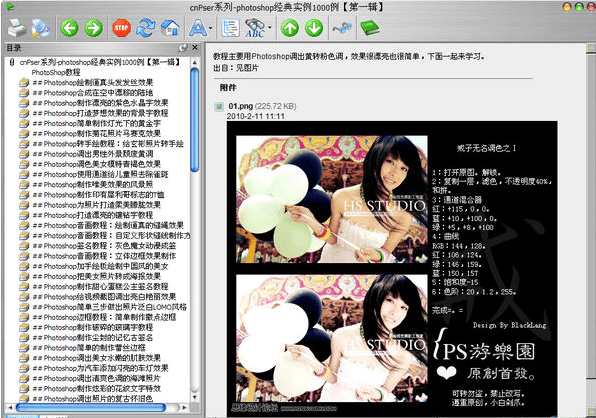Click contents tree vertical scrollbar down arrow
The image size is (596, 418).
[x=195, y=397]
